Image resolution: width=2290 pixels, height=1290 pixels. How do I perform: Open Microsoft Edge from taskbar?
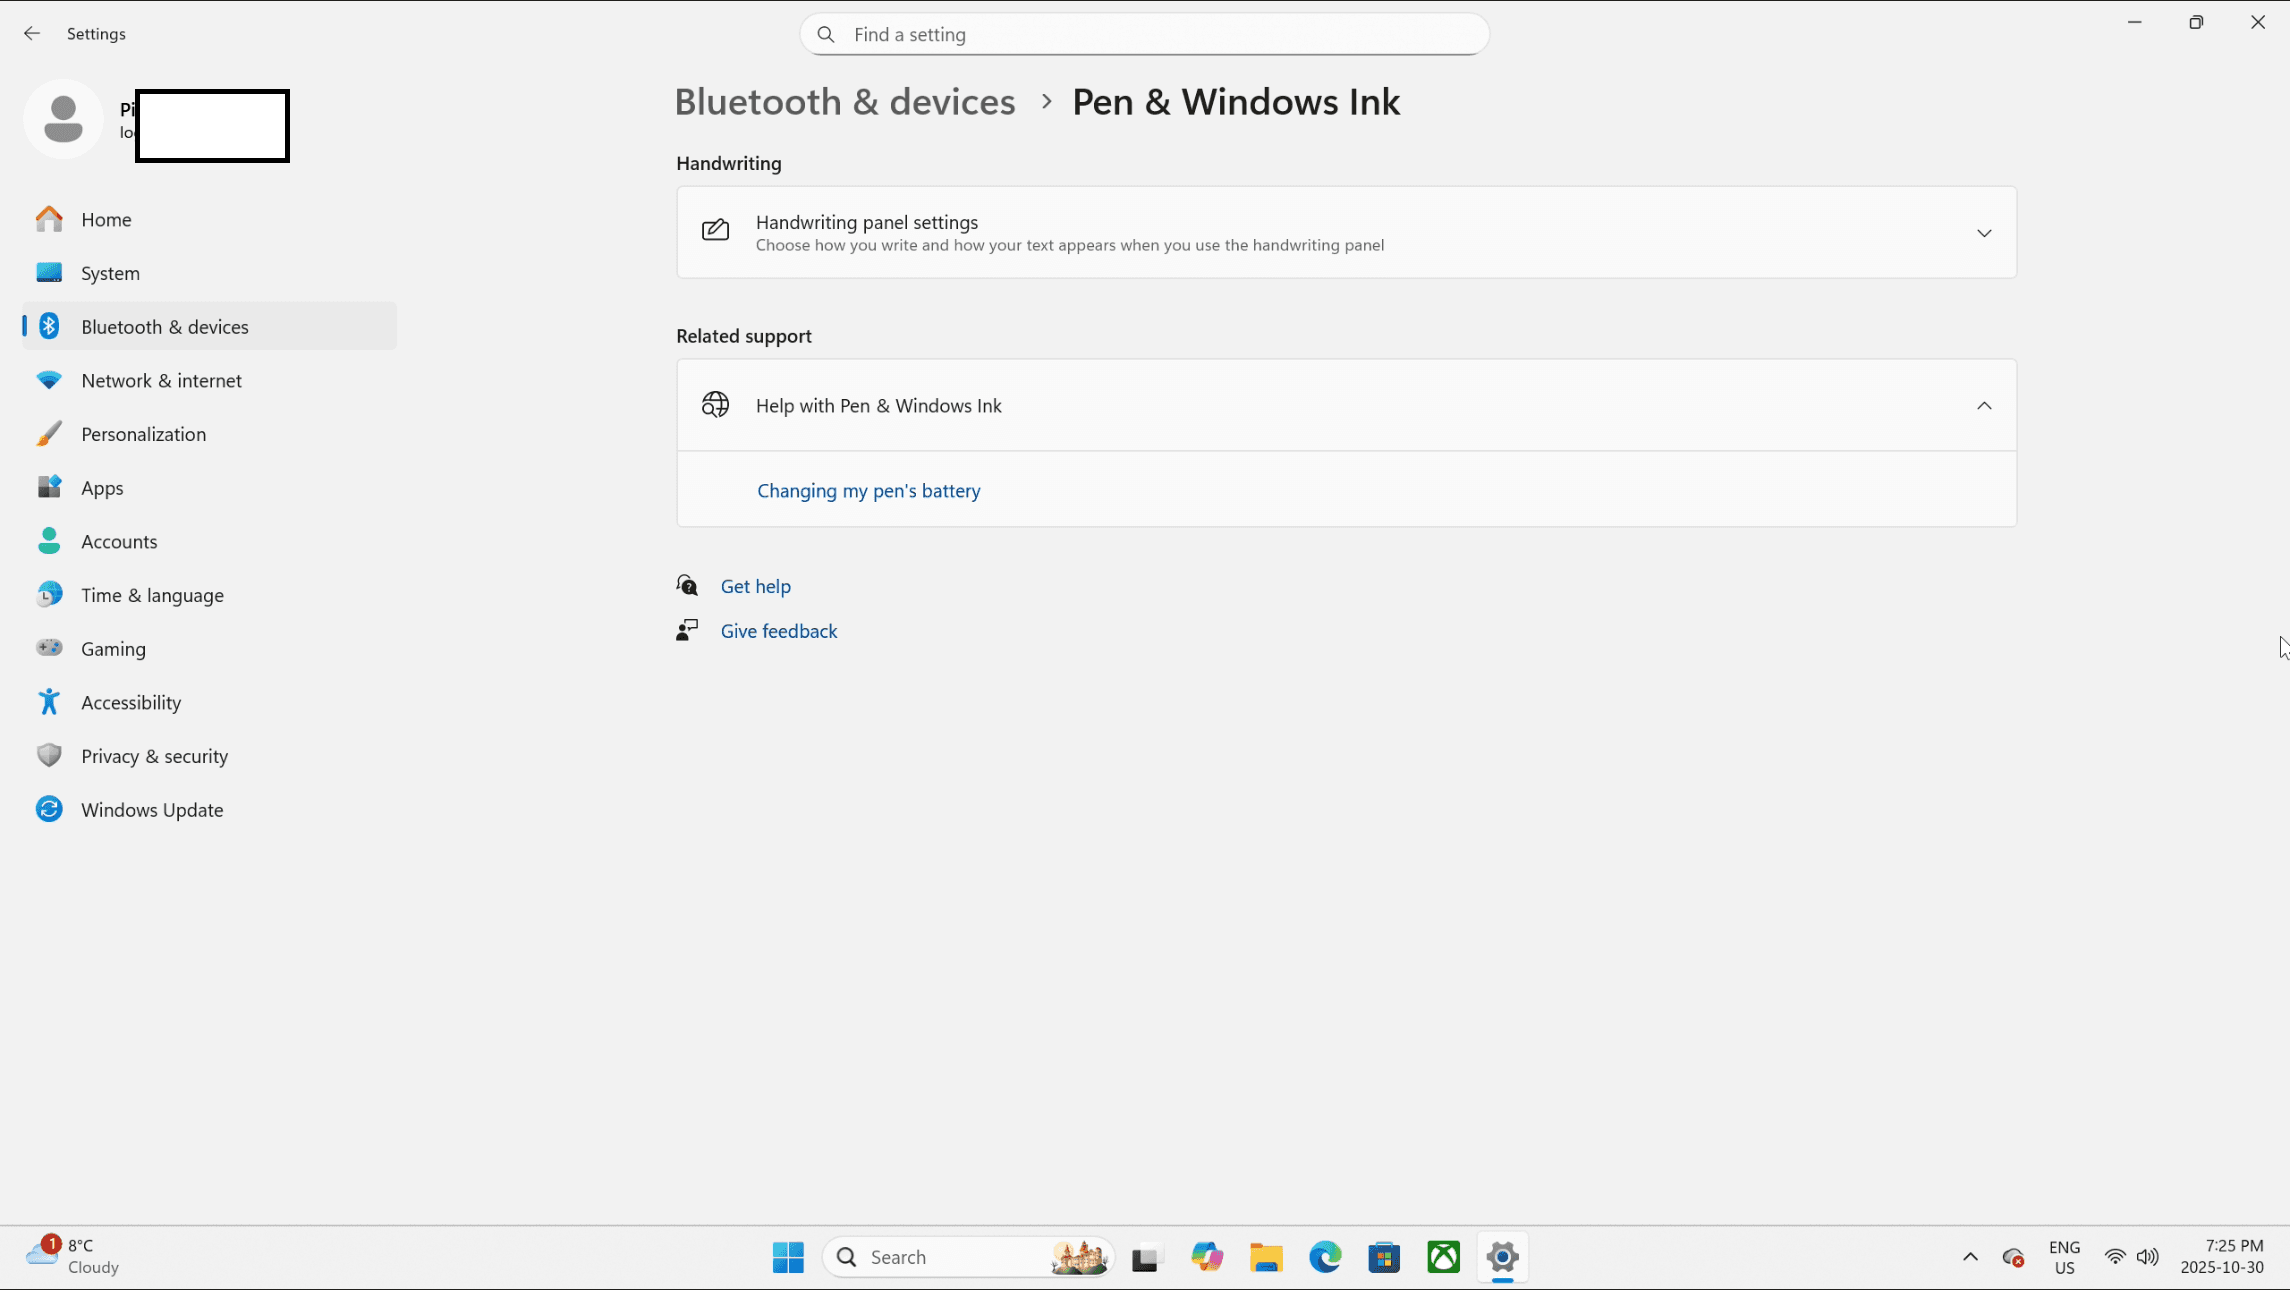[x=1325, y=1257]
